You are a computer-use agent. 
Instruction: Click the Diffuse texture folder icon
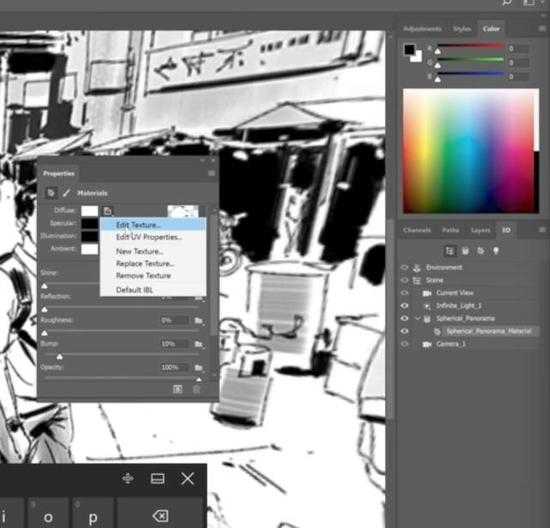pos(107,211)
